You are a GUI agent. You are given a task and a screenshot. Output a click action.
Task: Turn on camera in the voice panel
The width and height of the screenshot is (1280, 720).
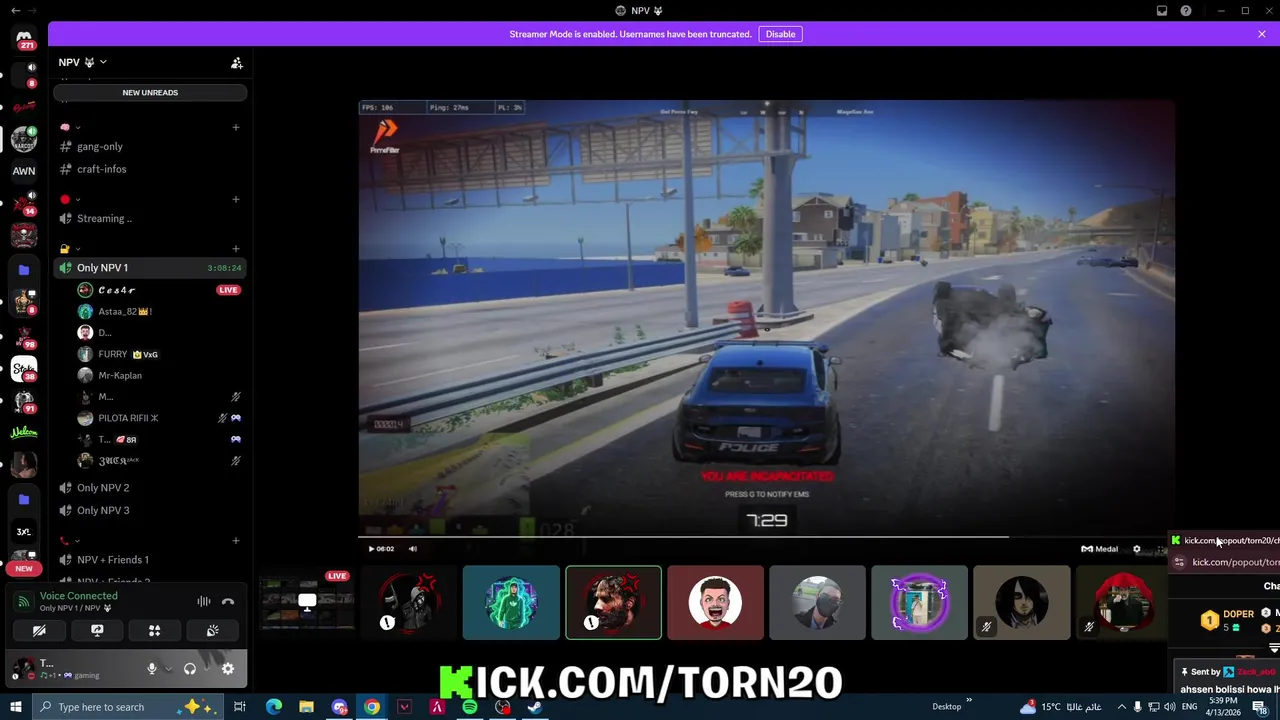click(x=39, y=631)
